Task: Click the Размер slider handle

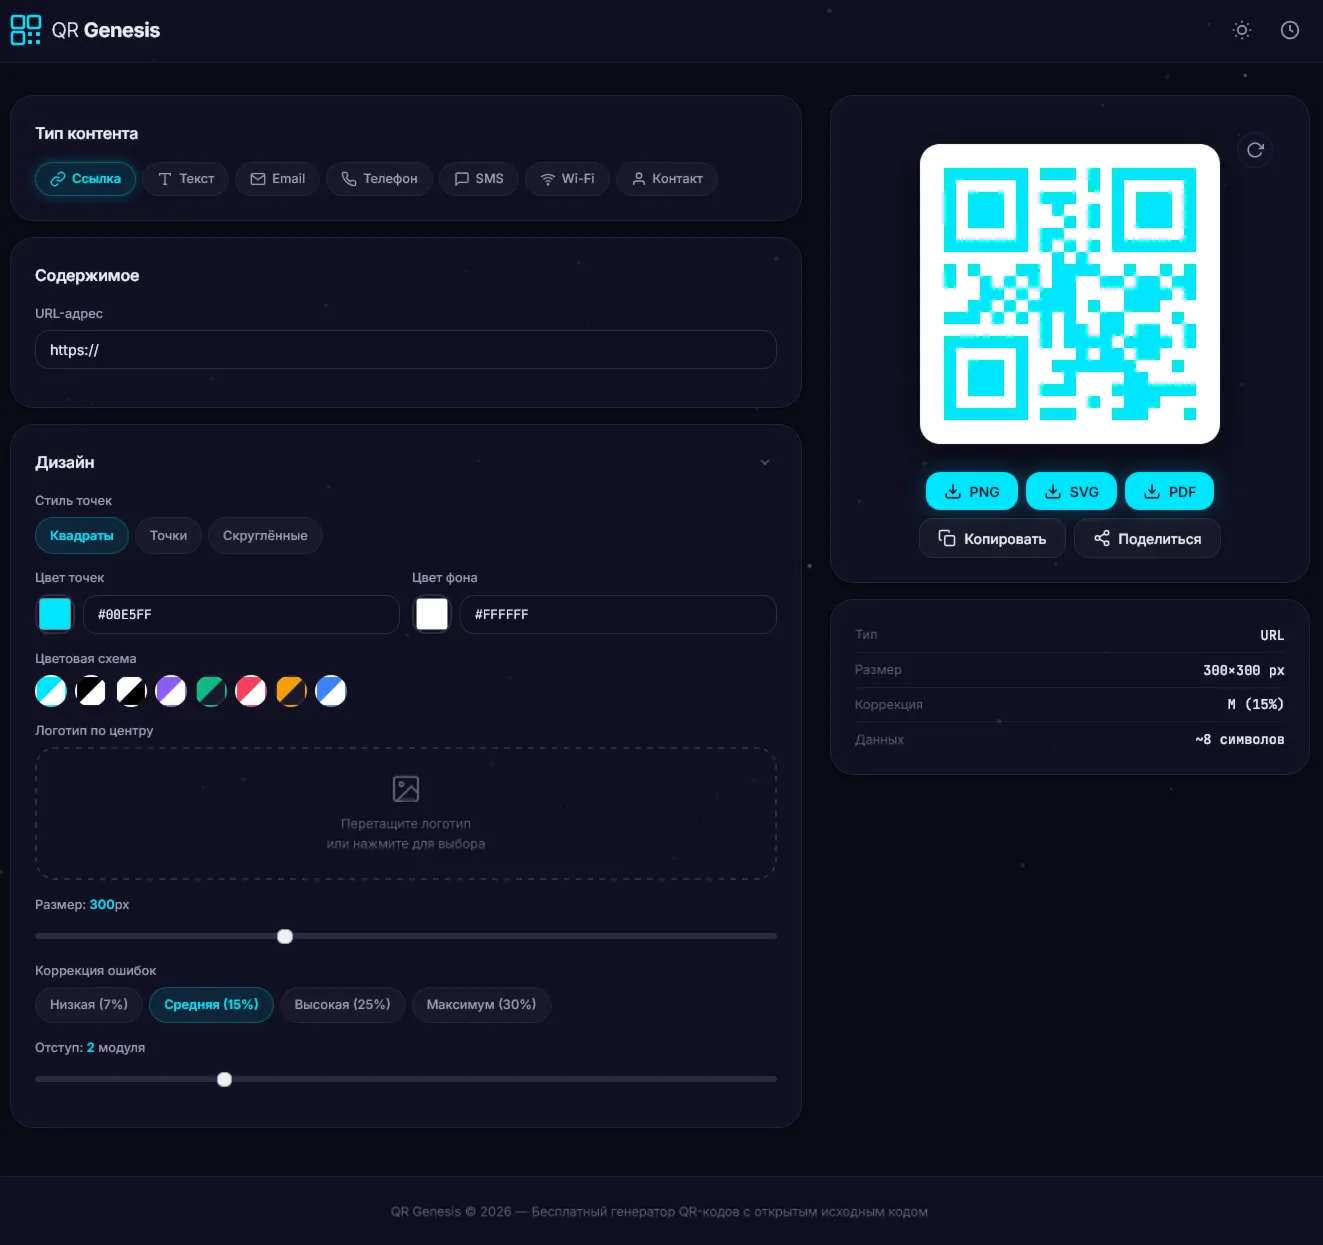Action: [x=285, y=936]
